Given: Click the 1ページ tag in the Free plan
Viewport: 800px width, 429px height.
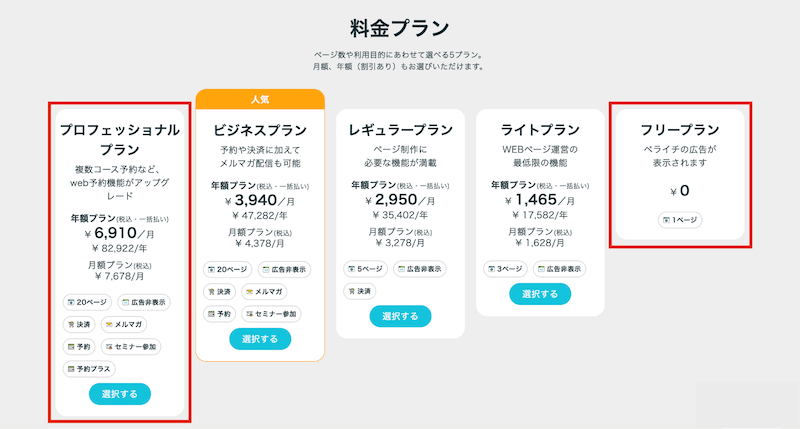Looking at the screenshot, I should (x=680, y=220).
